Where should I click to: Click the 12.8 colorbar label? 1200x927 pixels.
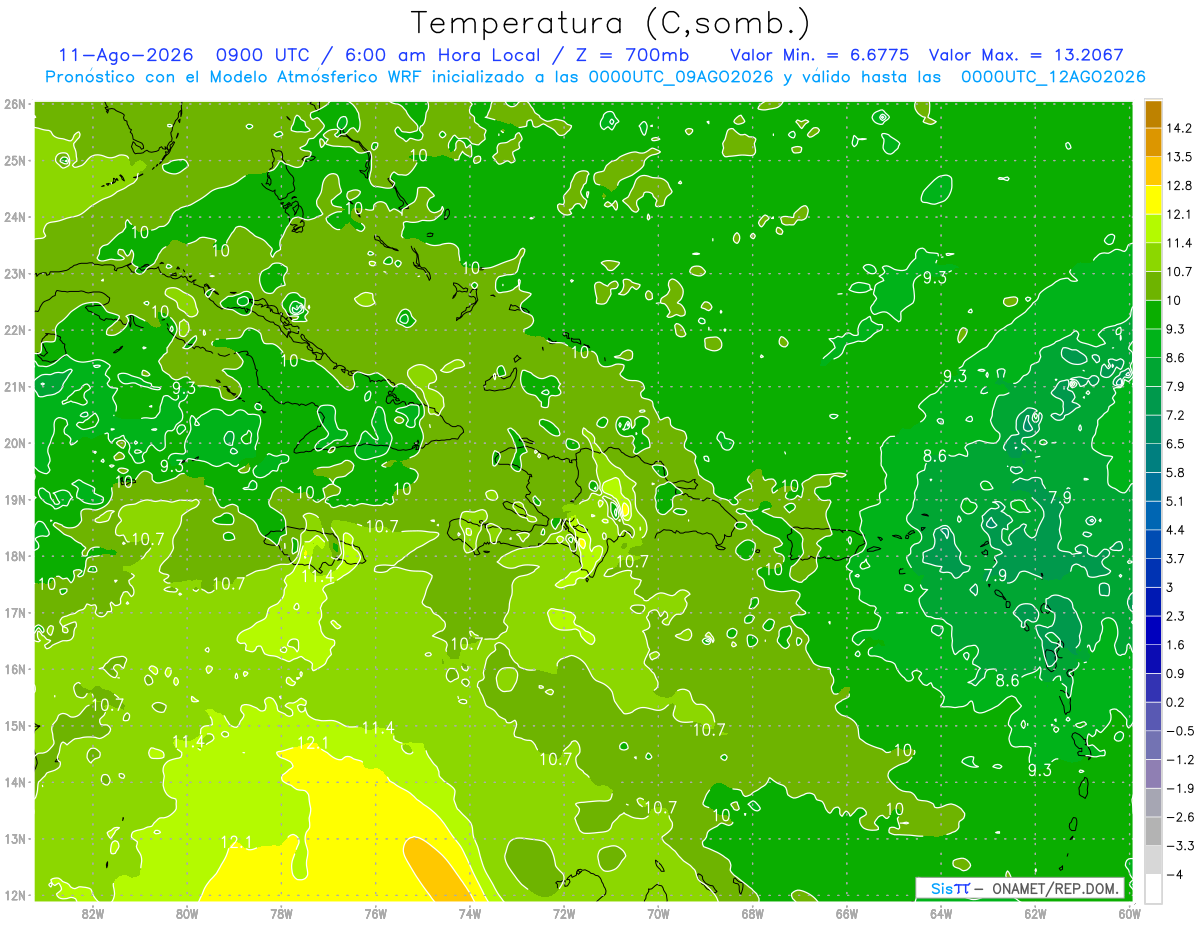pyautogui.click(x=1180, y=185)
